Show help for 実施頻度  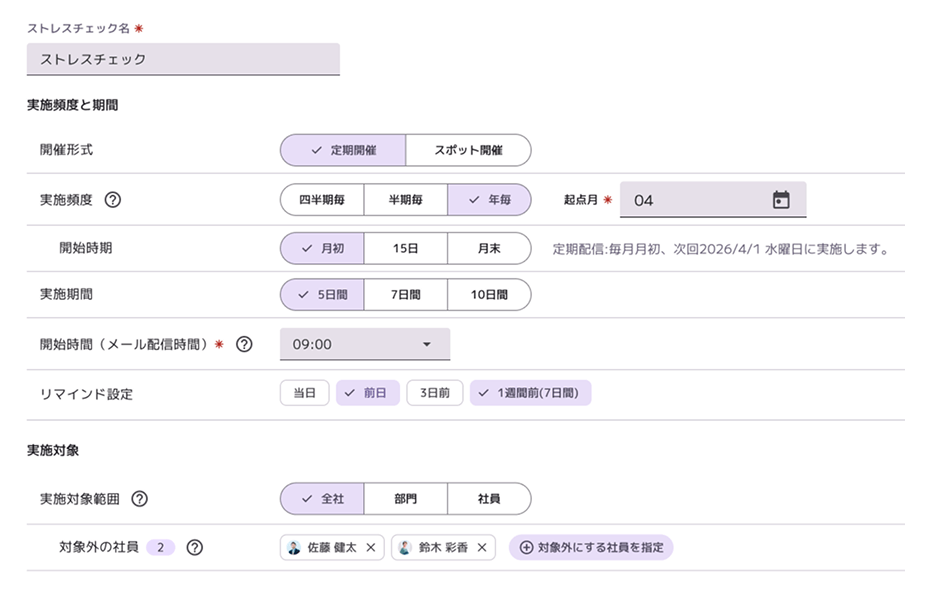[113, 200]
